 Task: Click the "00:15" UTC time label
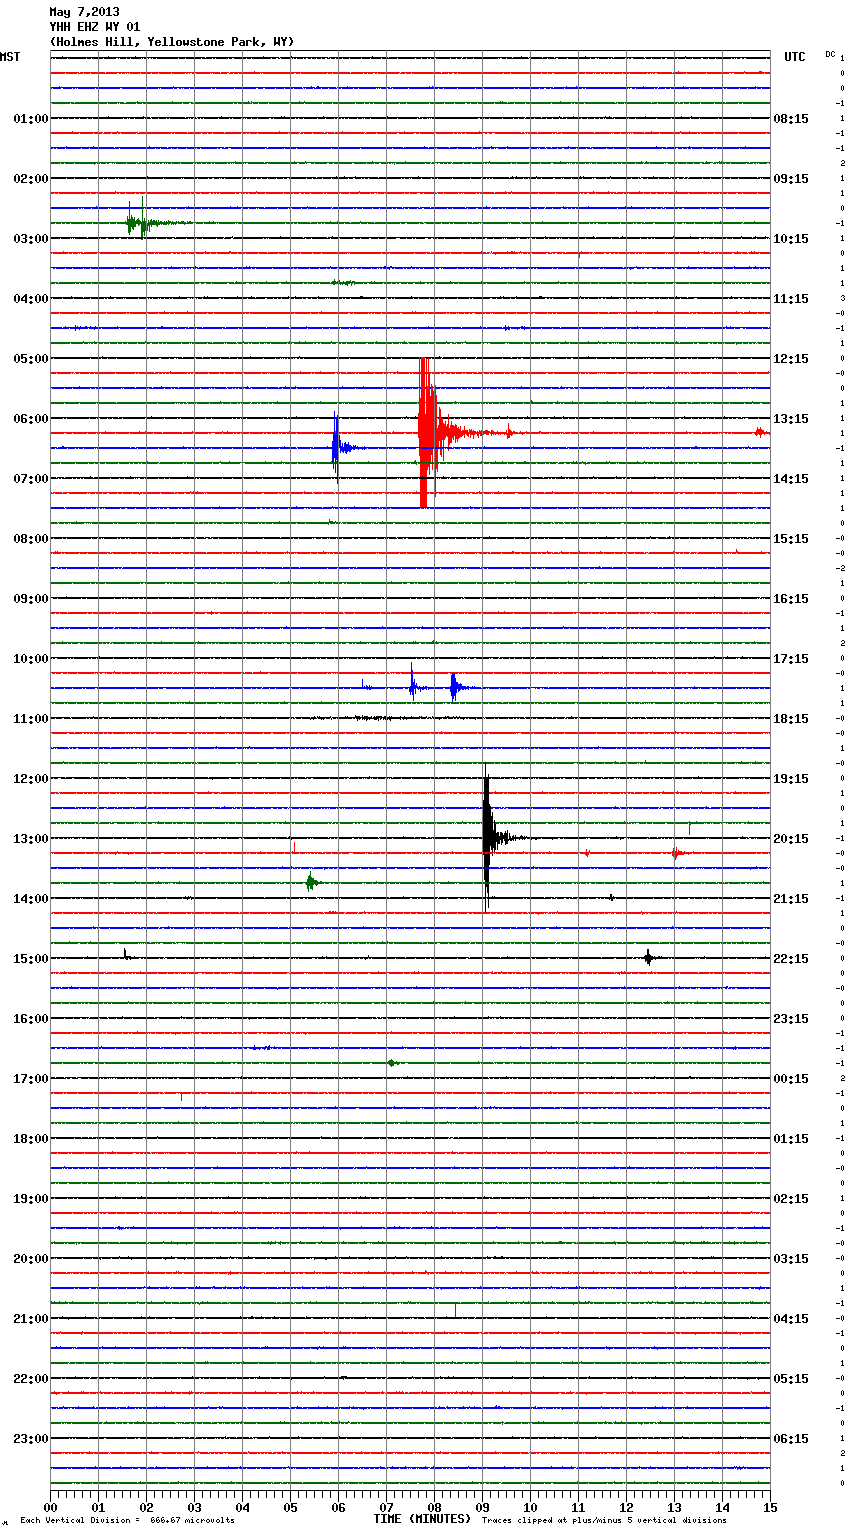click(791, 1078)
